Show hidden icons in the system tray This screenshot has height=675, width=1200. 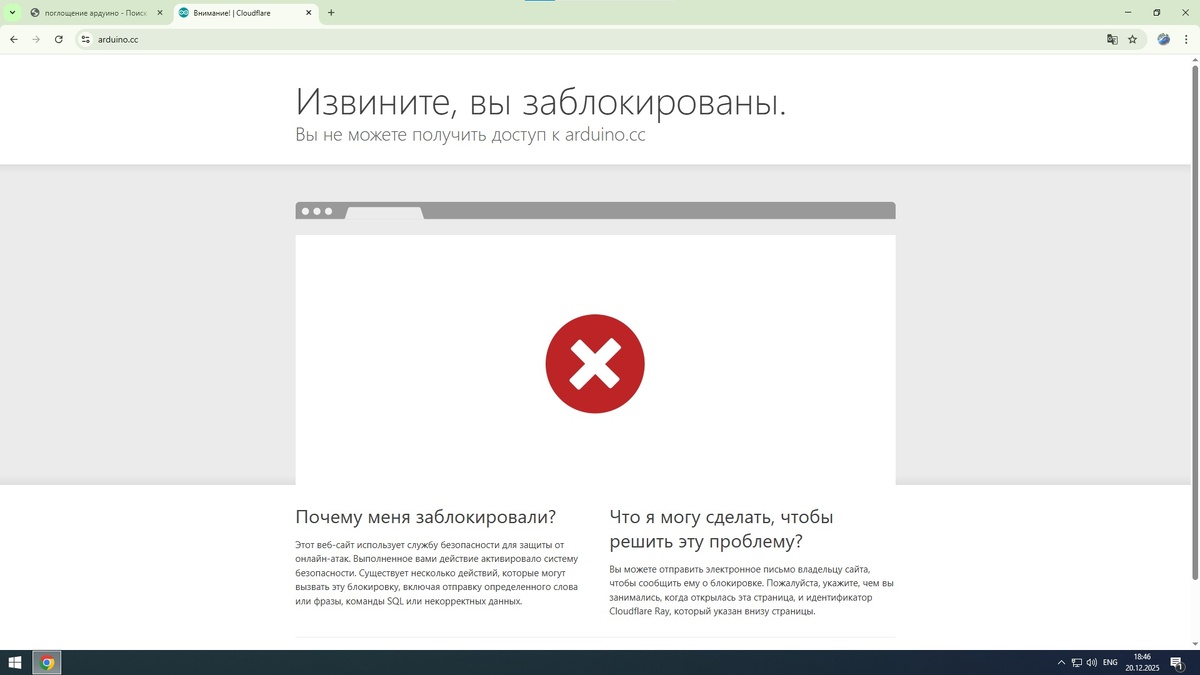coord(1061,662)
